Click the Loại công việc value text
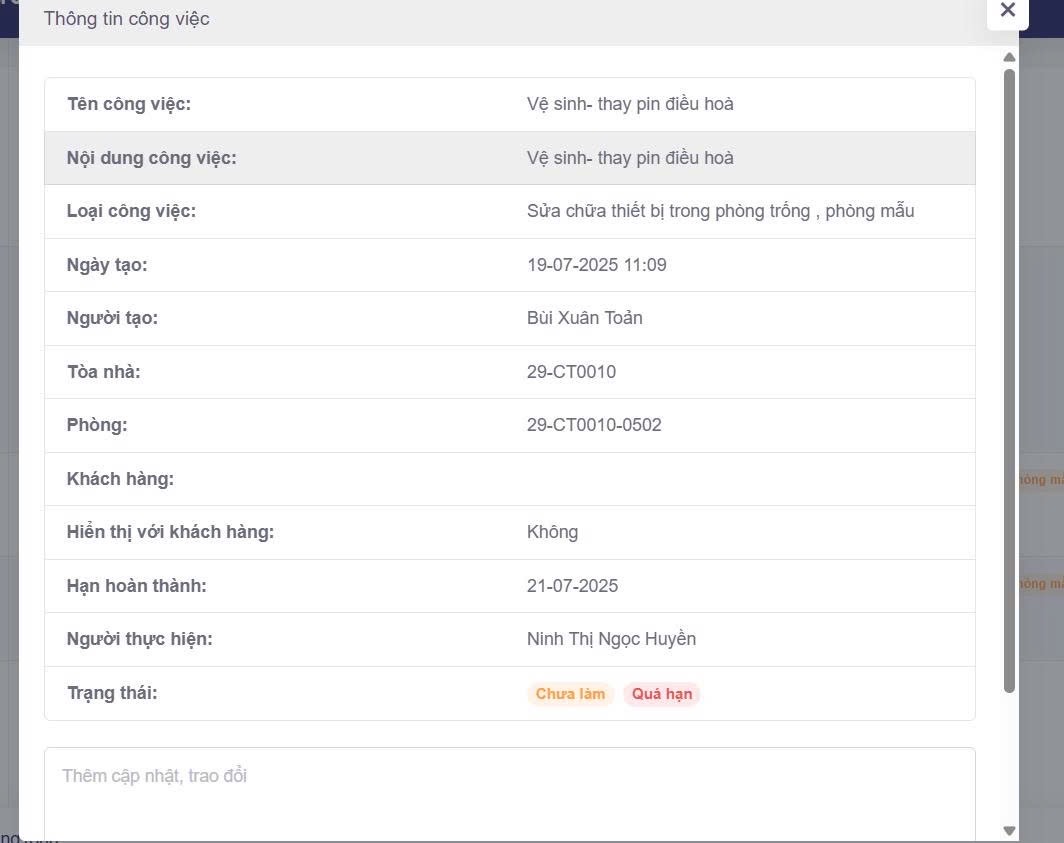 720,211
